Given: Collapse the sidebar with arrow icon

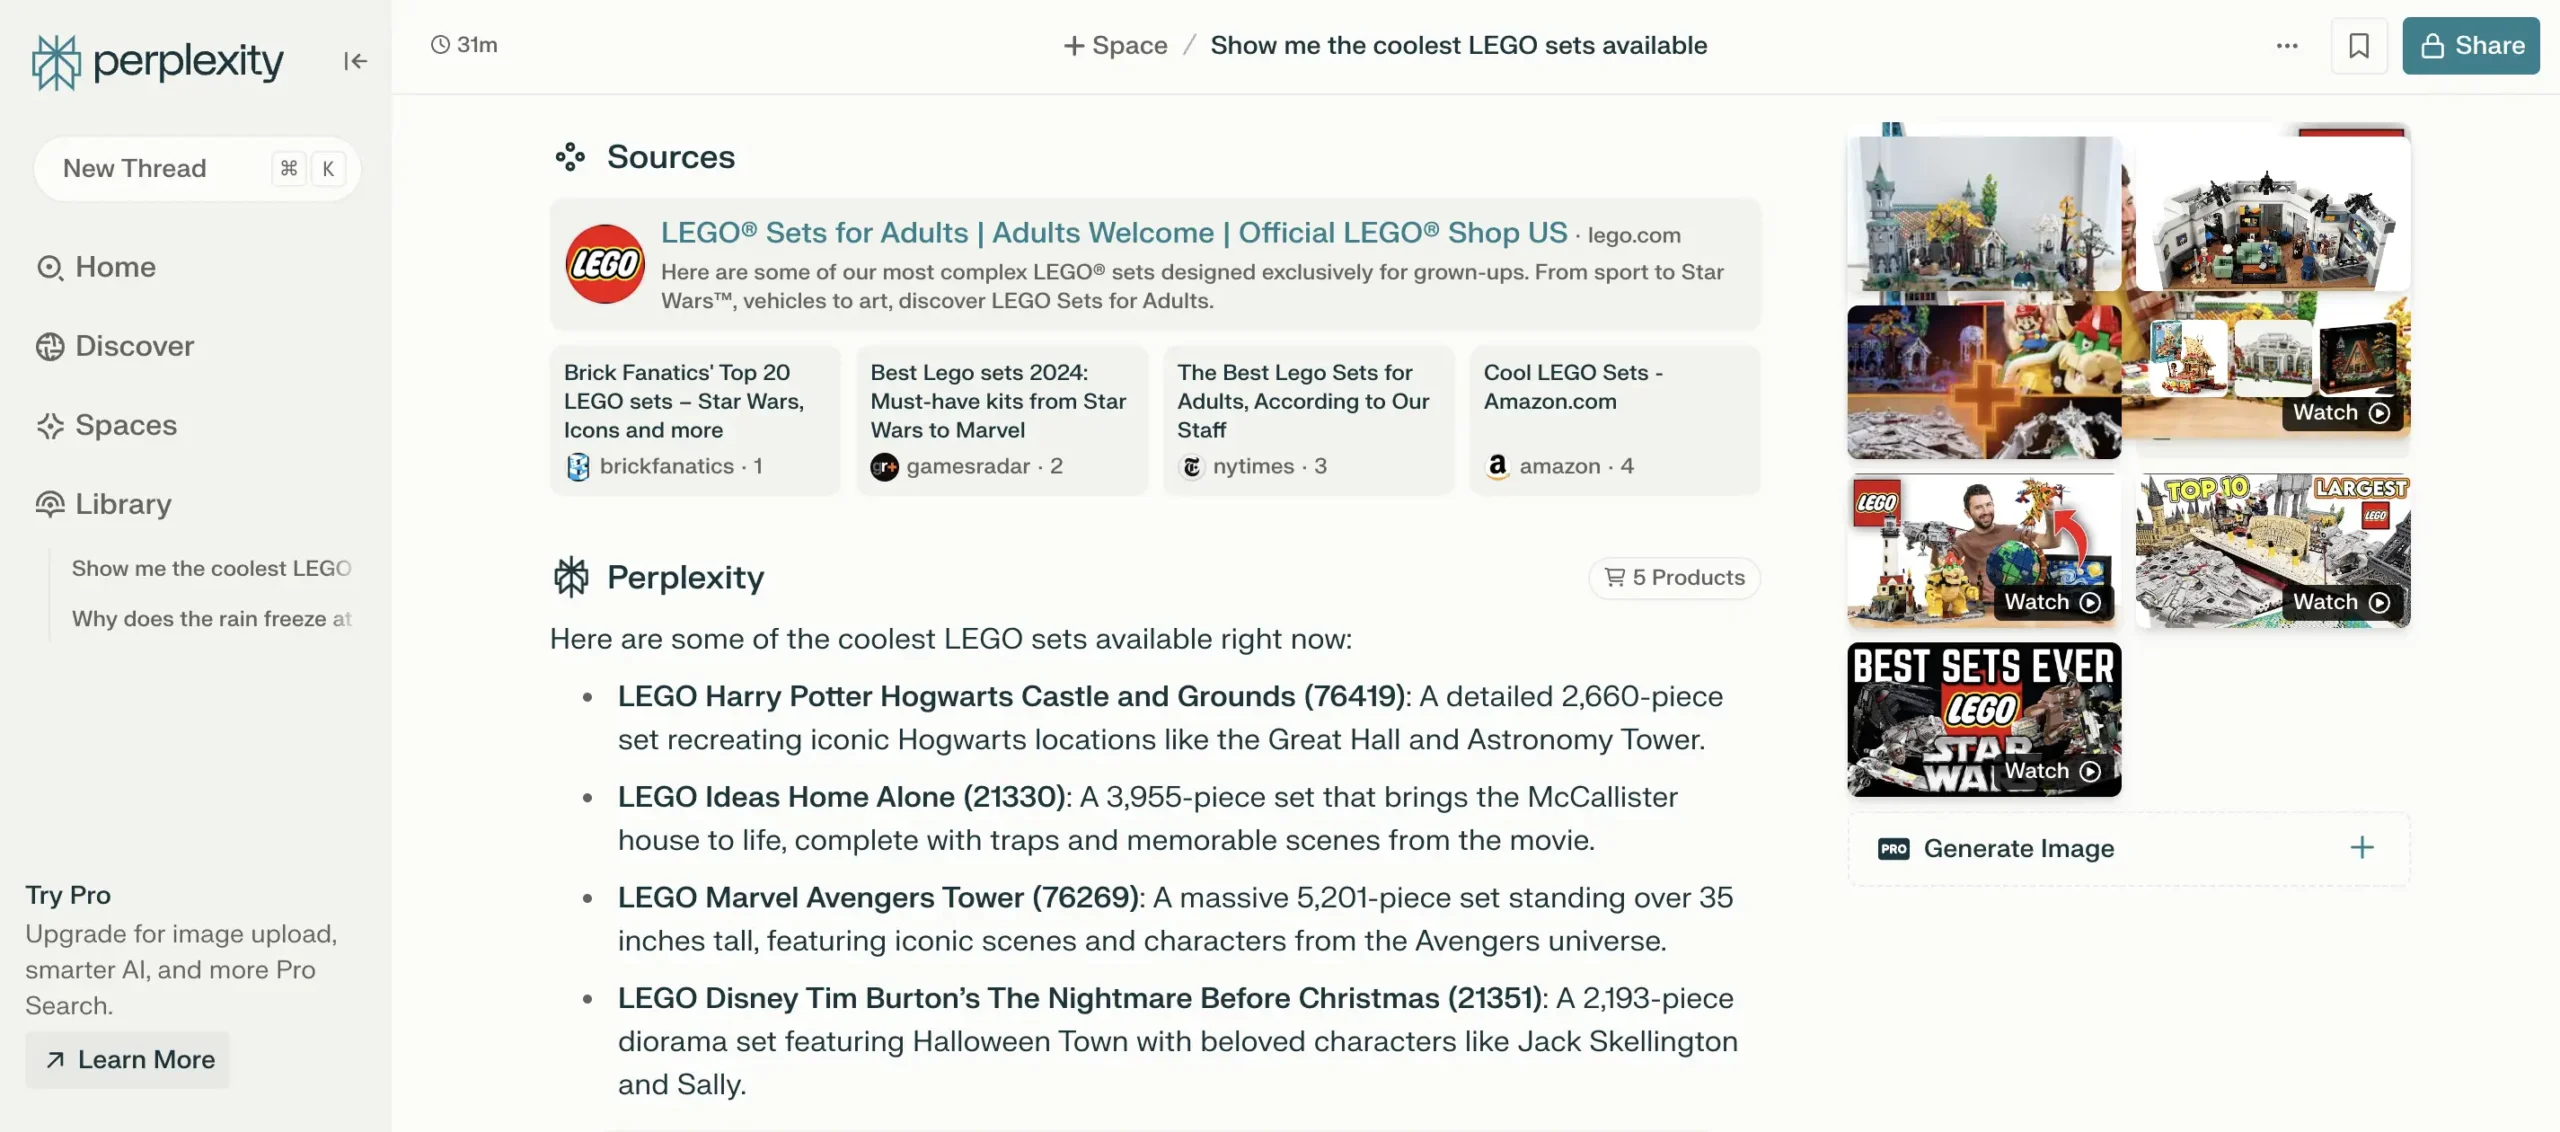Looking at the screenshot, I should tap(355, 61).
